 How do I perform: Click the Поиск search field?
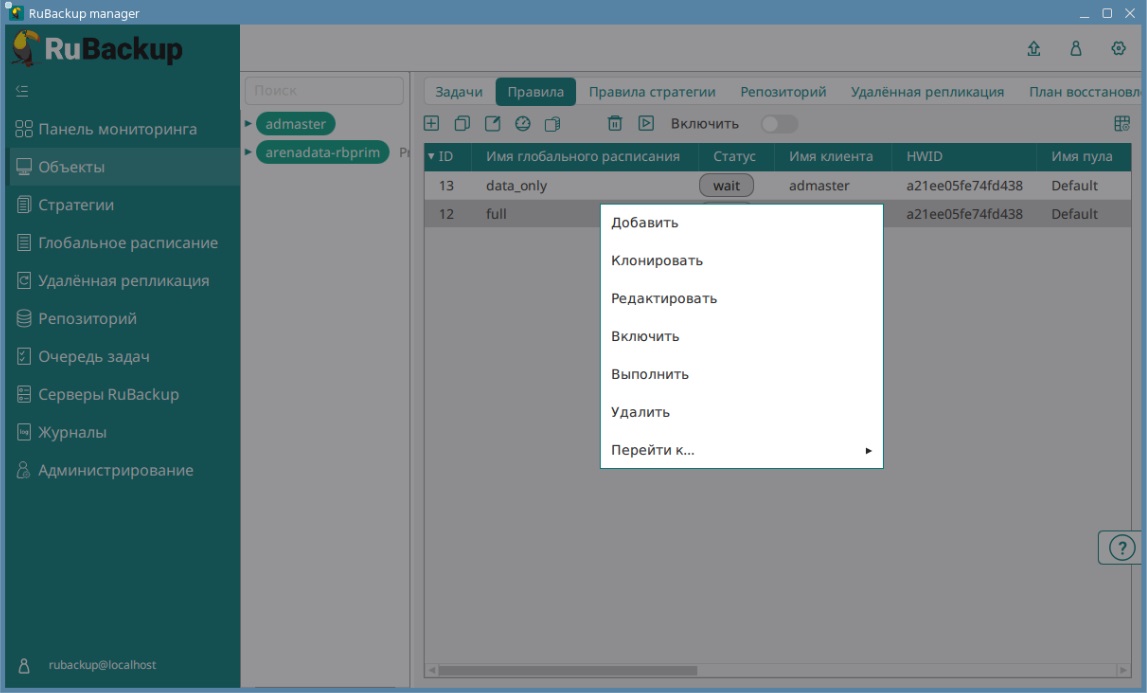pos(324,91)
